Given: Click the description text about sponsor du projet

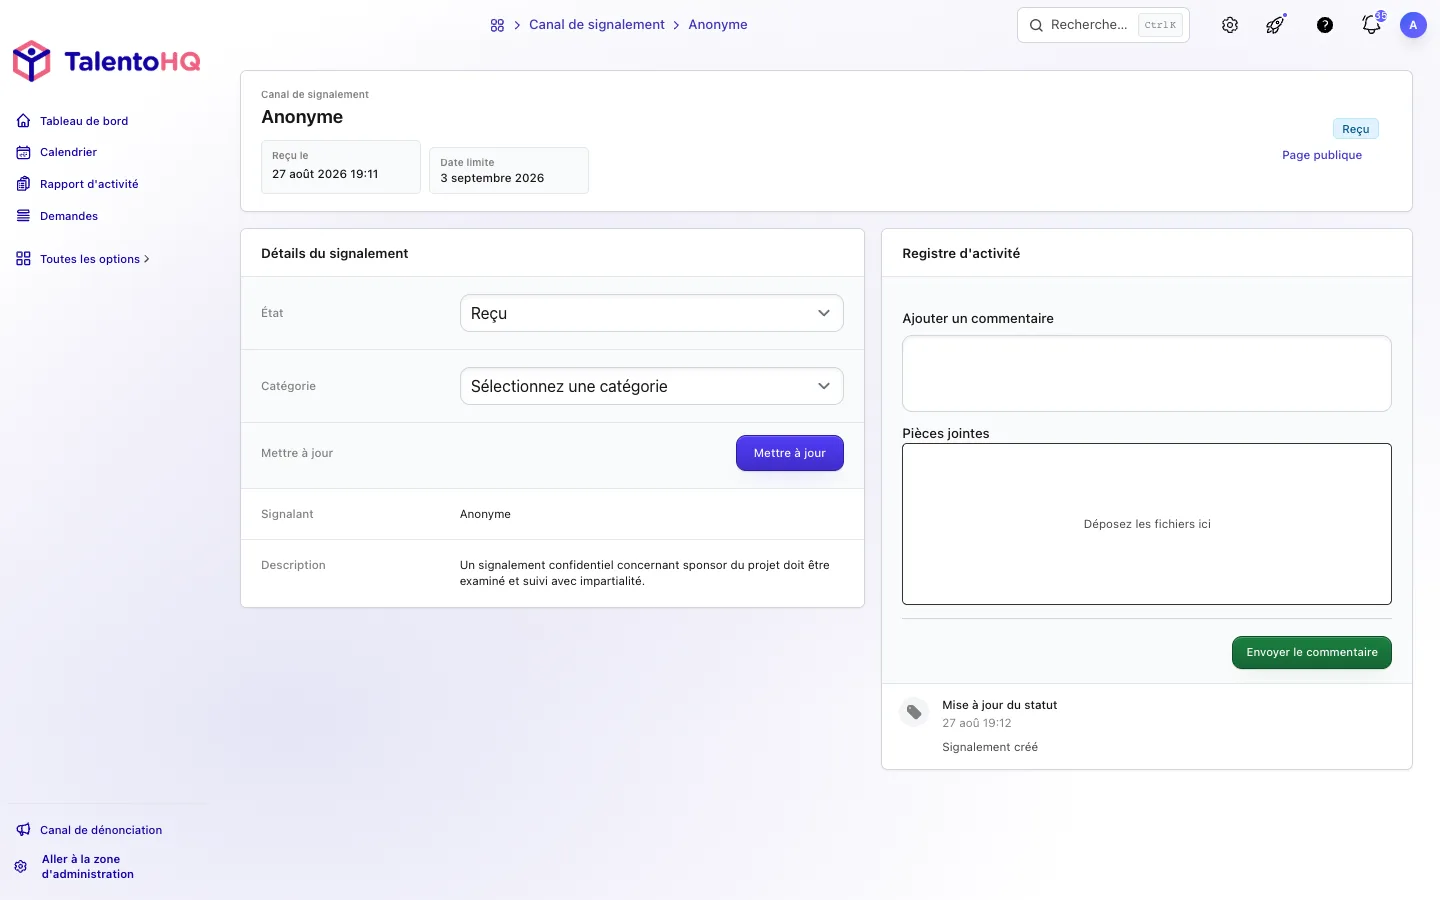Looking at the screenshot, I should pos(645,573).
